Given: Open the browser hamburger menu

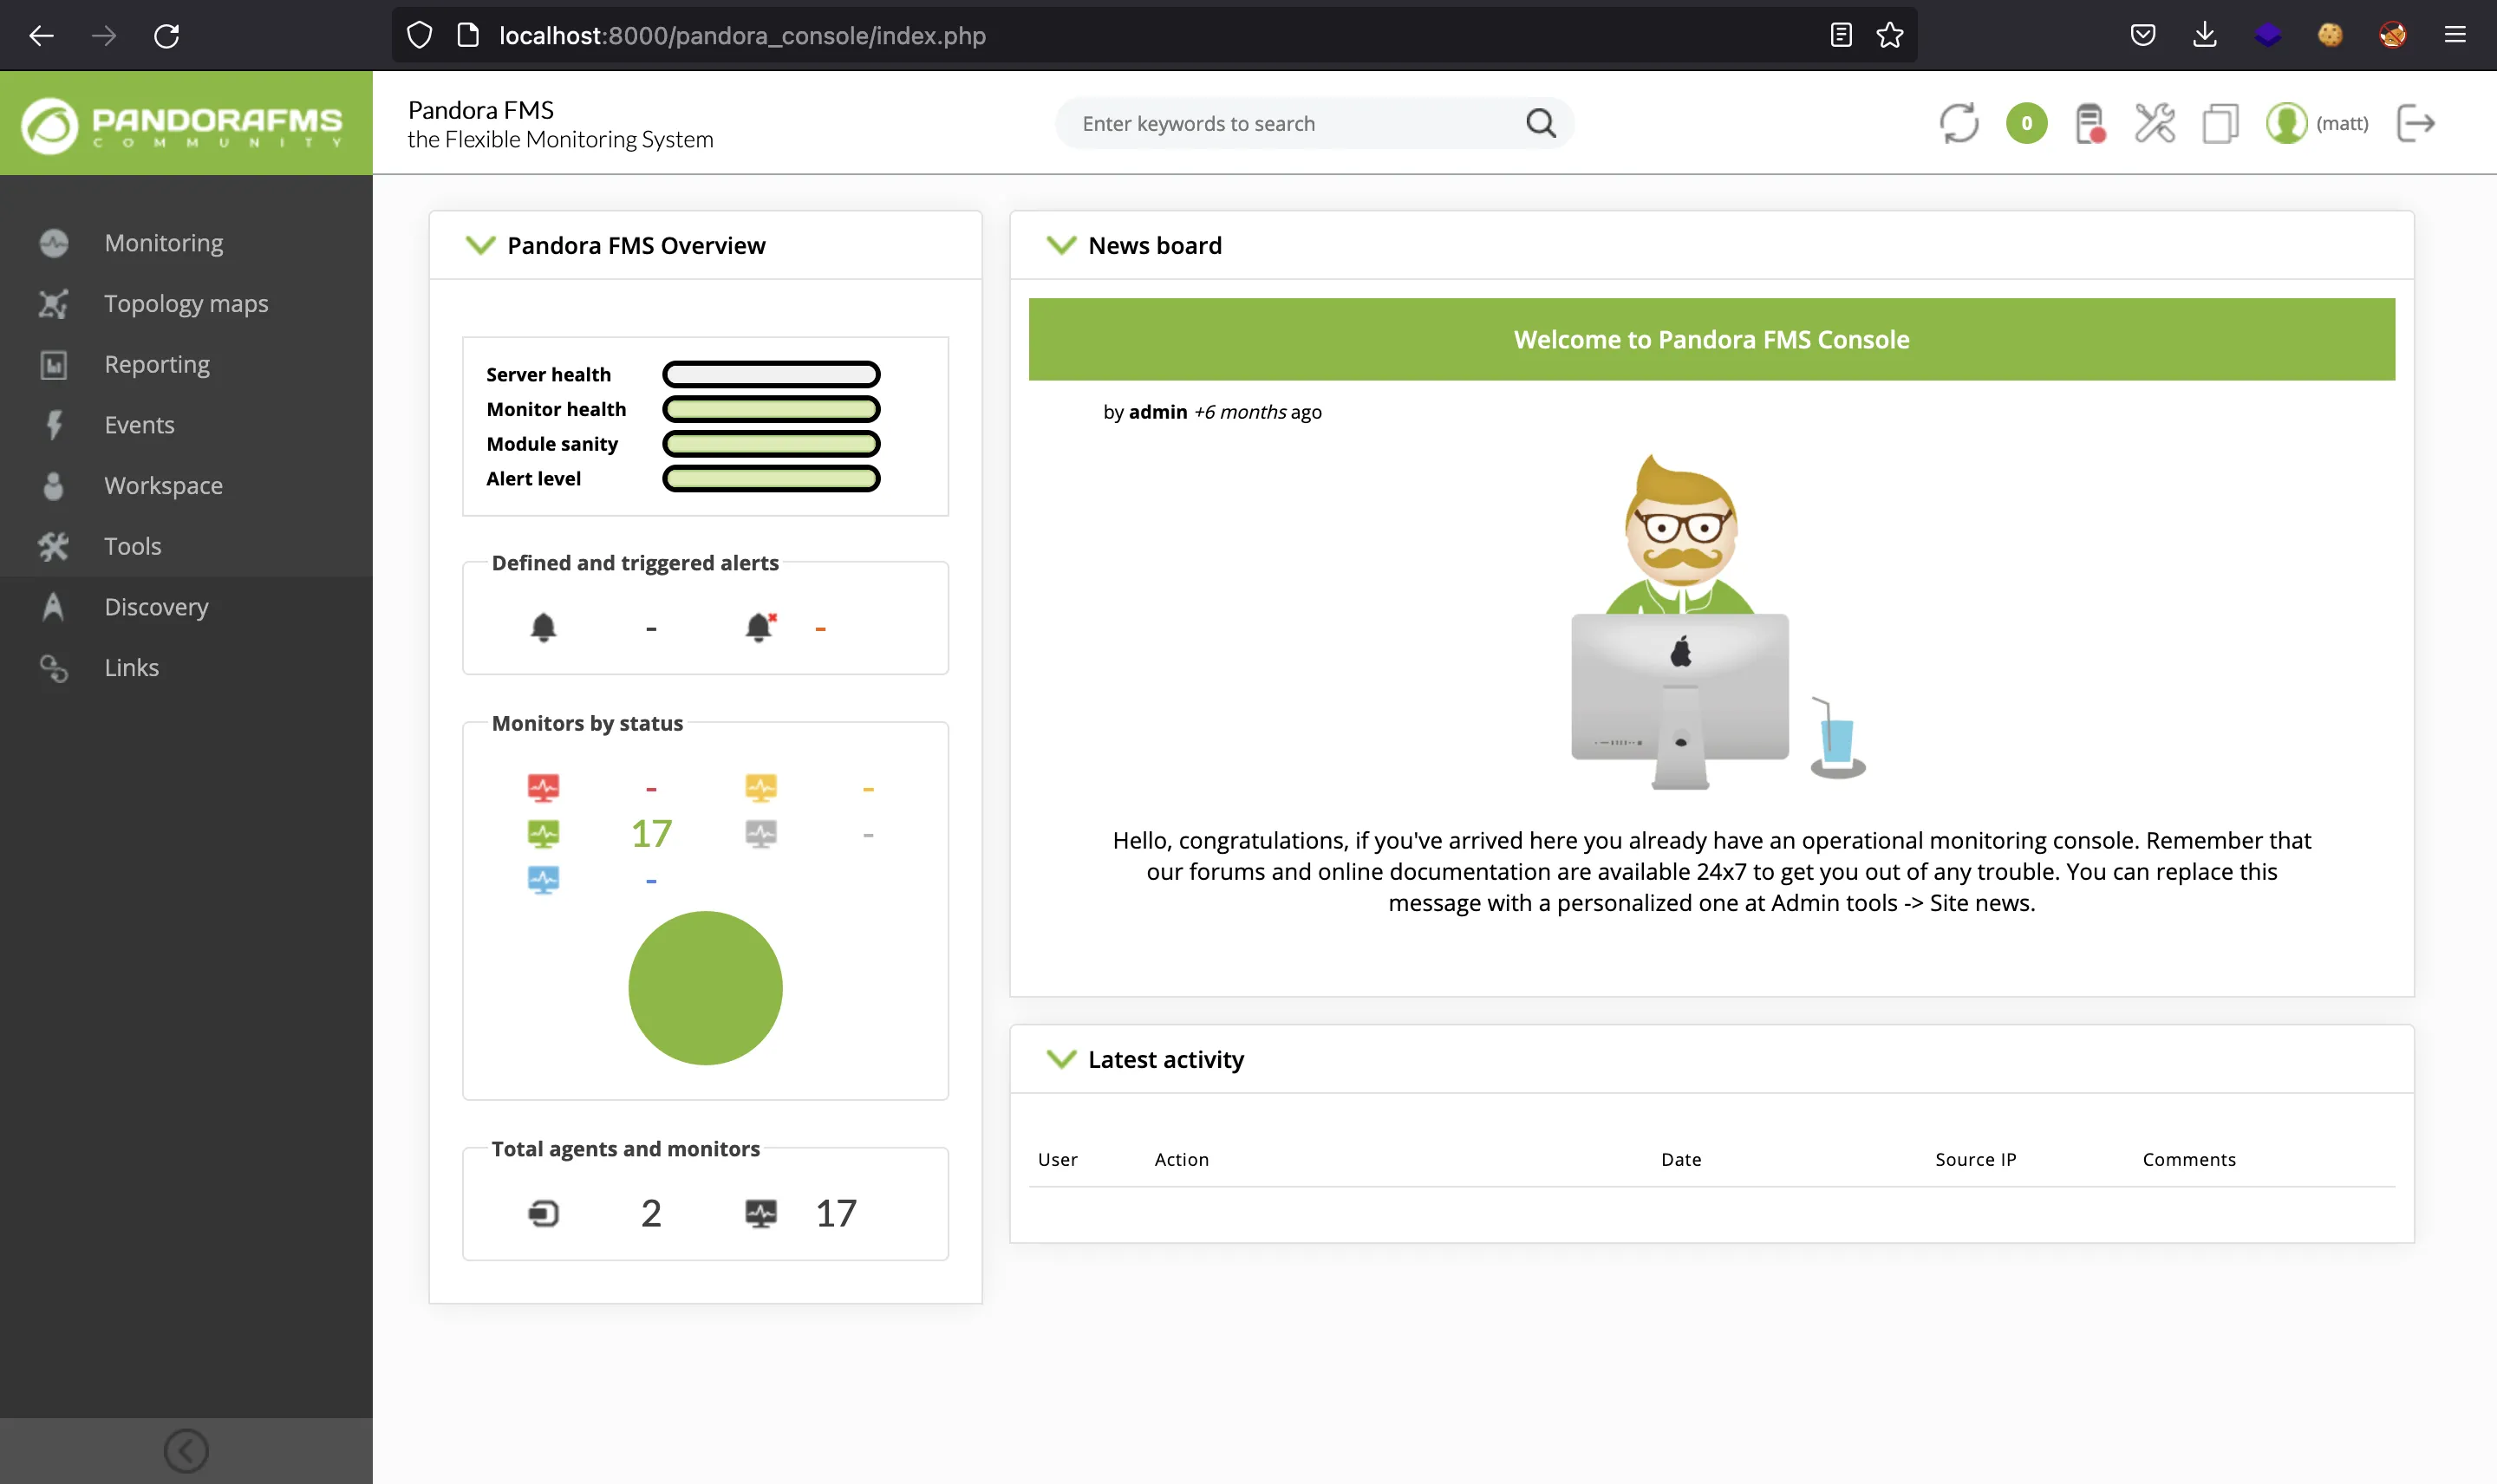Looking at the screenshot, I should [2454, 36].
